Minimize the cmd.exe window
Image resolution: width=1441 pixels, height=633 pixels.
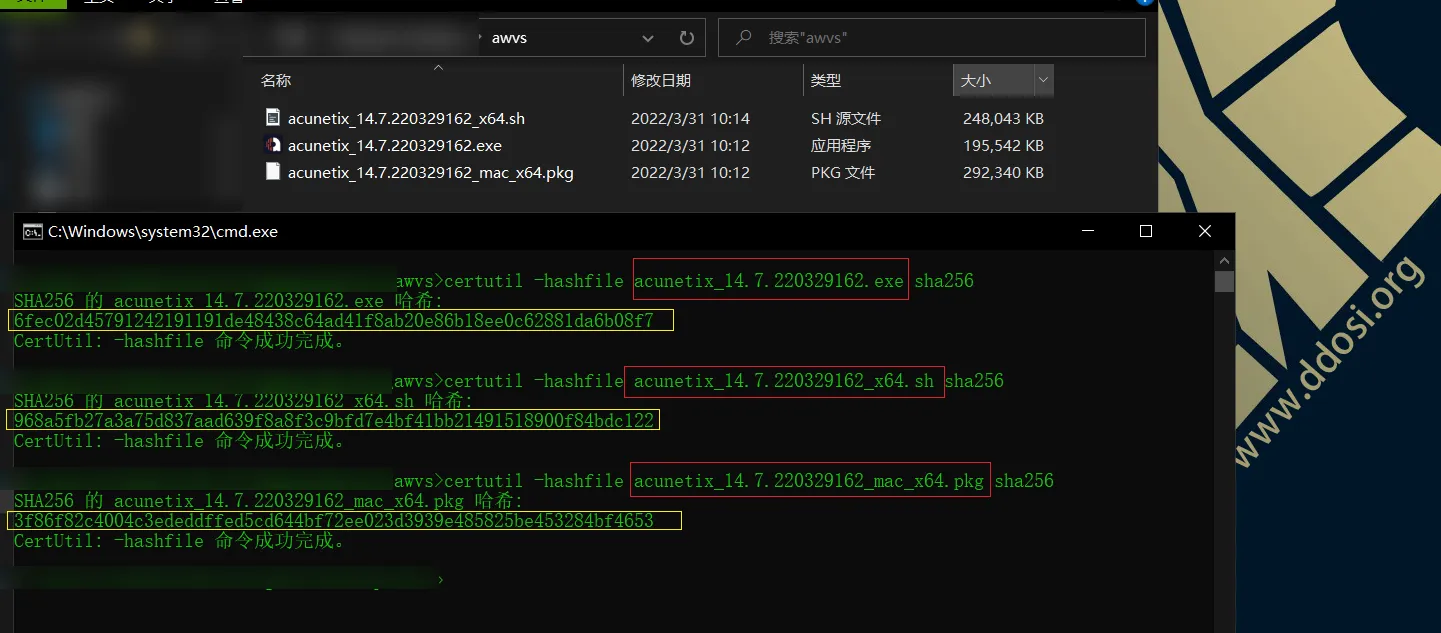1088,231
